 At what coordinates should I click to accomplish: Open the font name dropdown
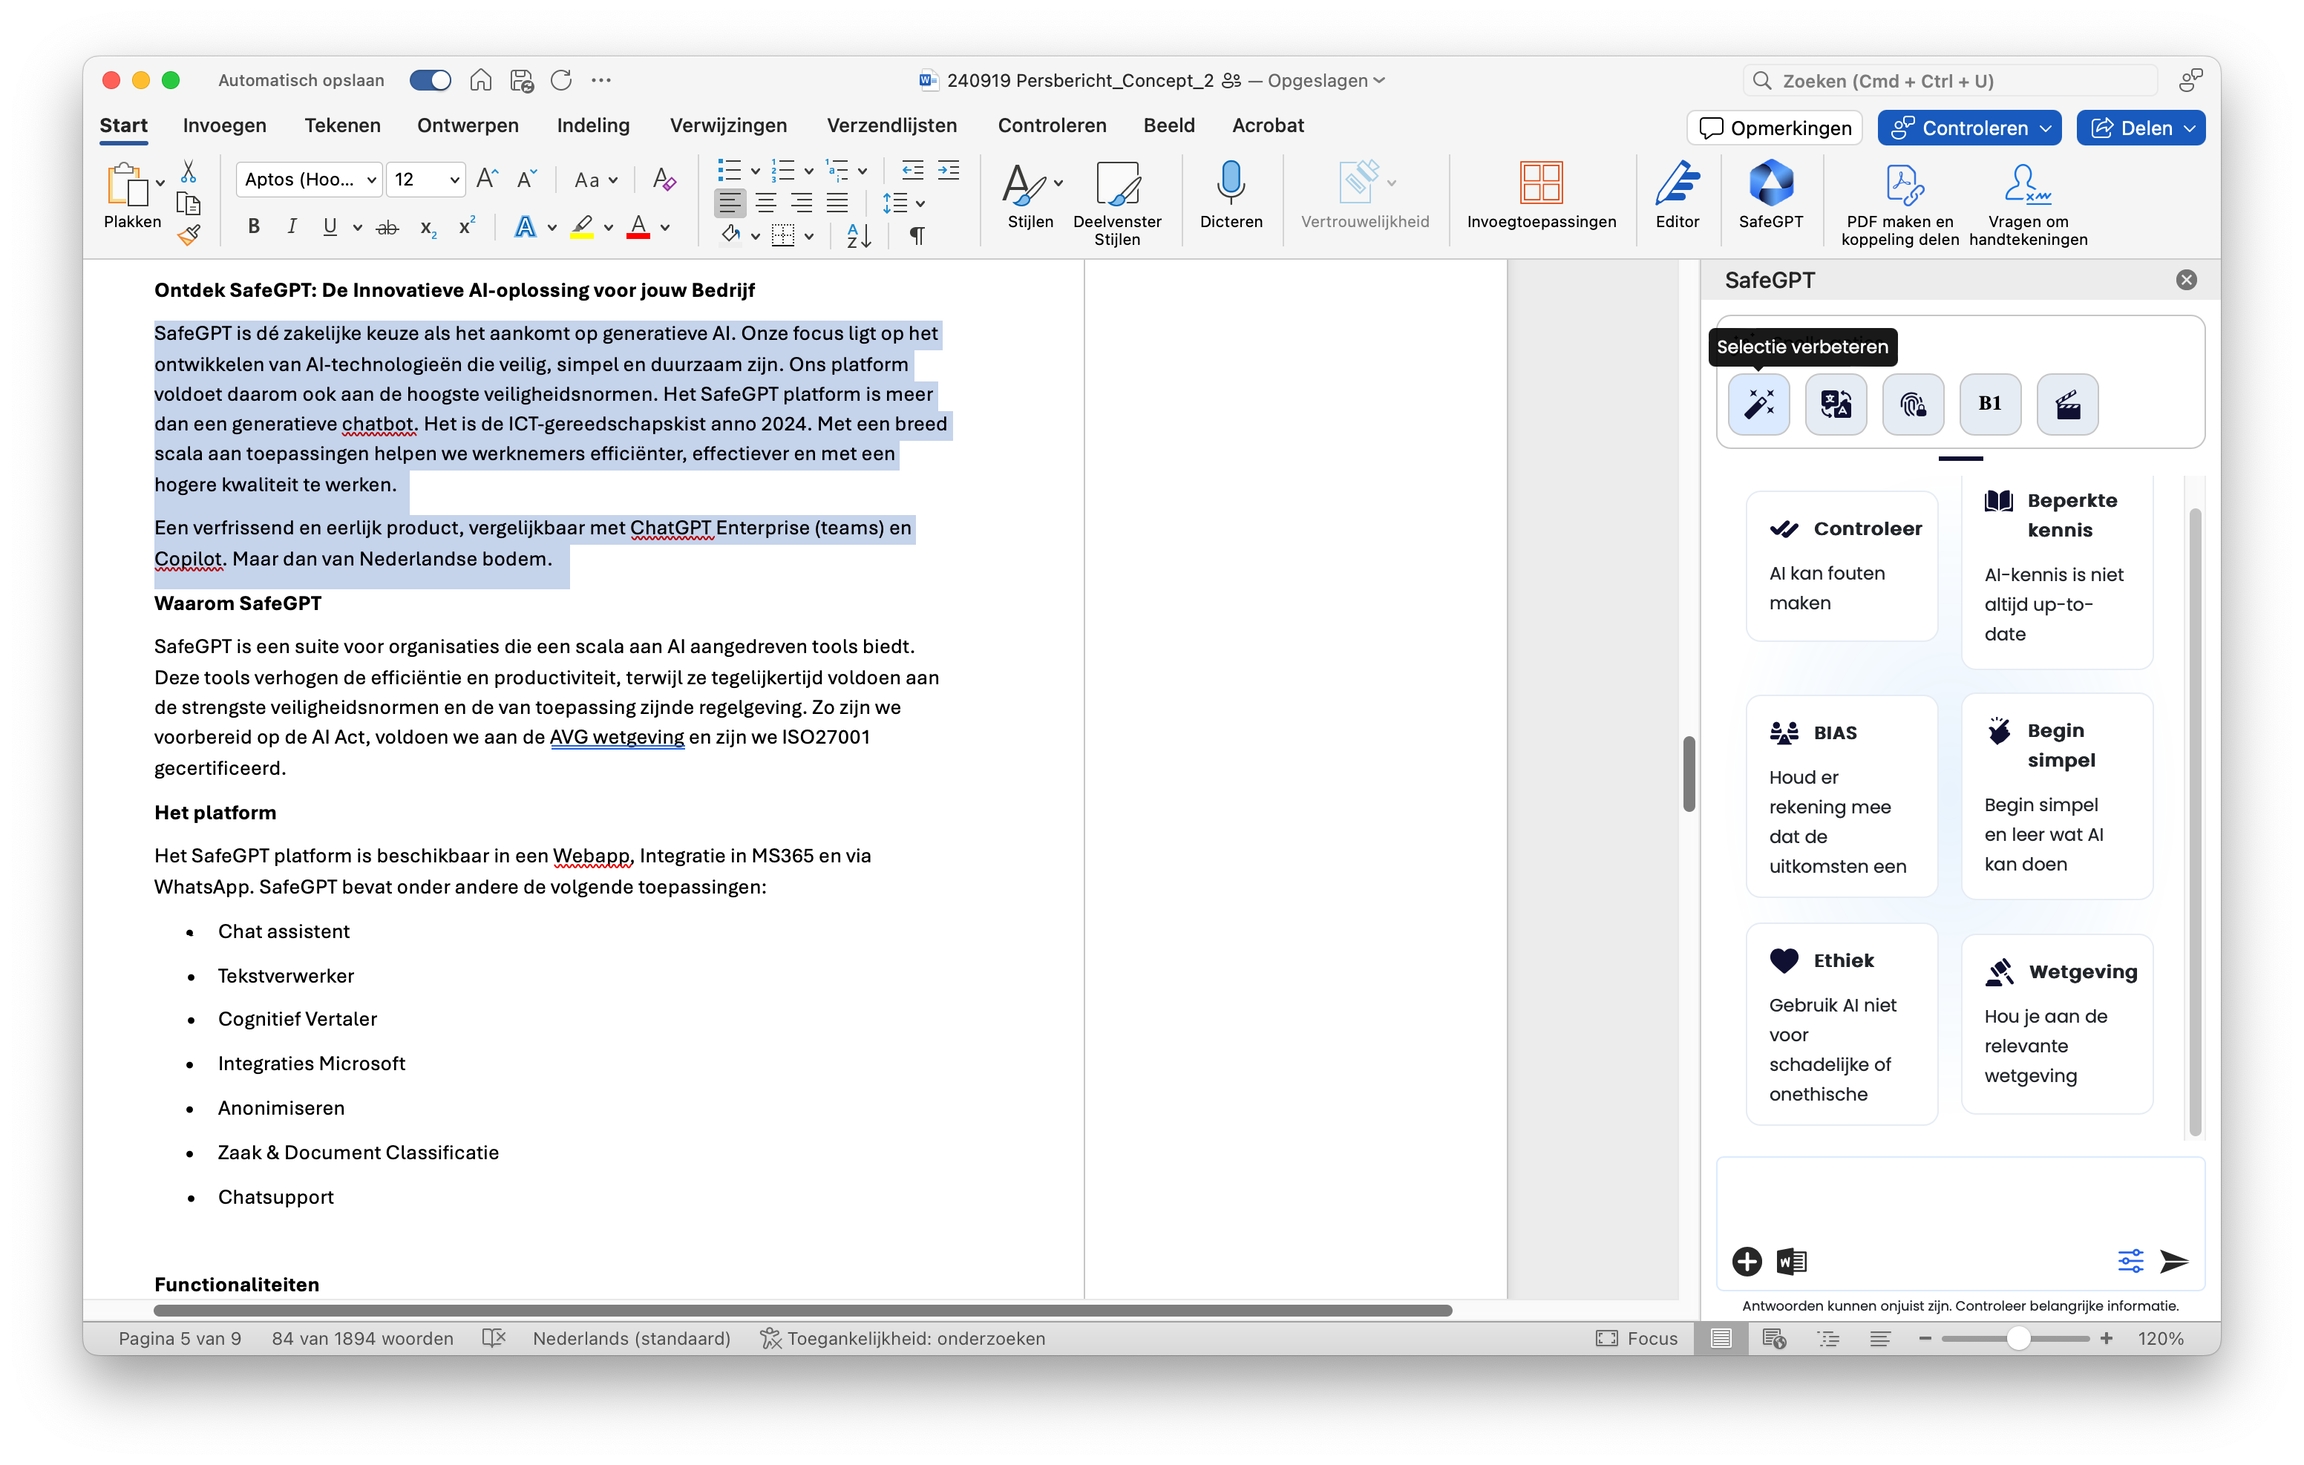(x=371, y=180)
